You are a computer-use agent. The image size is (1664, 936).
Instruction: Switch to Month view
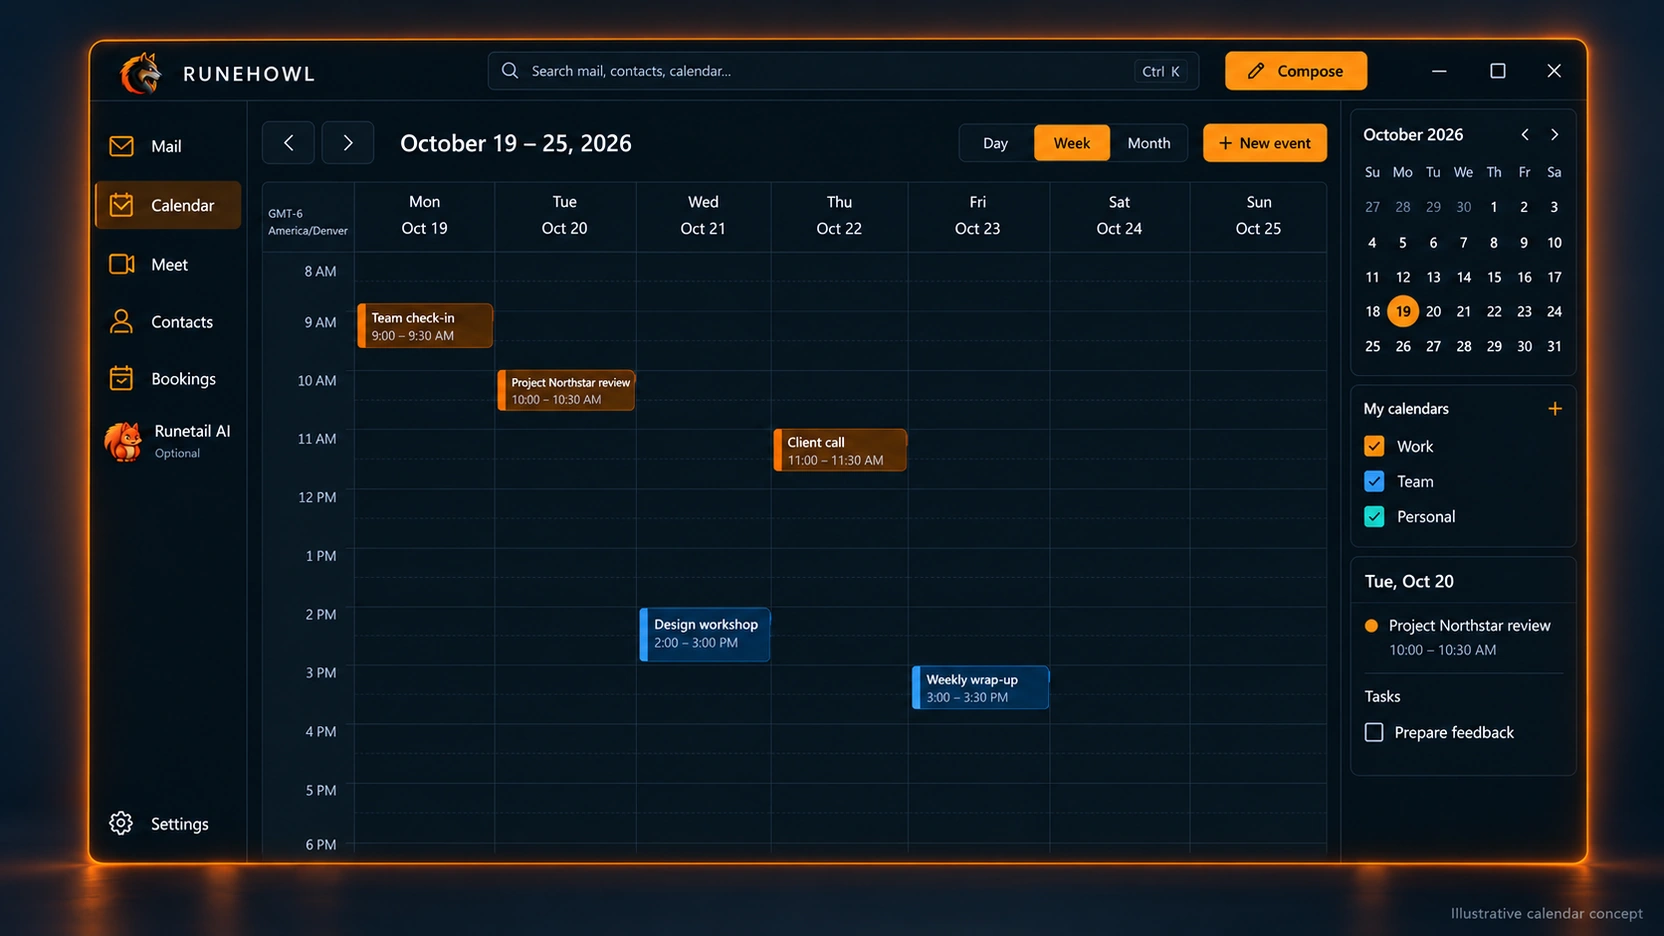coord(1148,143)
